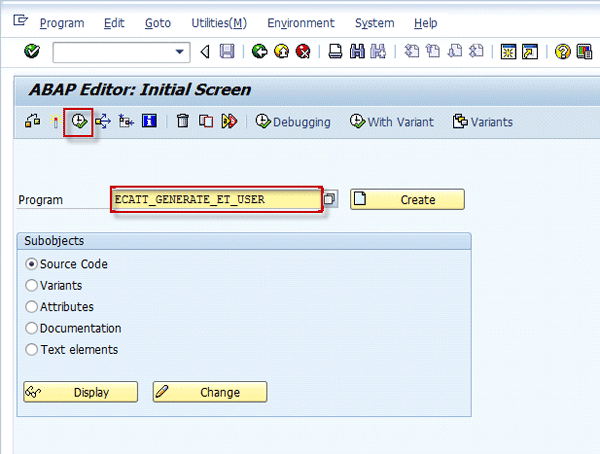The height and width of the screenshot is (454, 600).
Task: Click the Execute clock-checkmark icon
Action: click(x=79, y=121)
